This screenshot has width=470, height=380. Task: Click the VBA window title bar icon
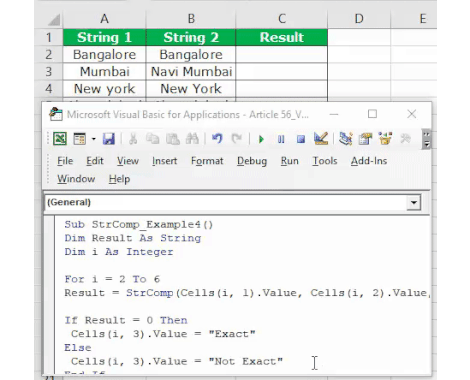(x=56, y=114)
